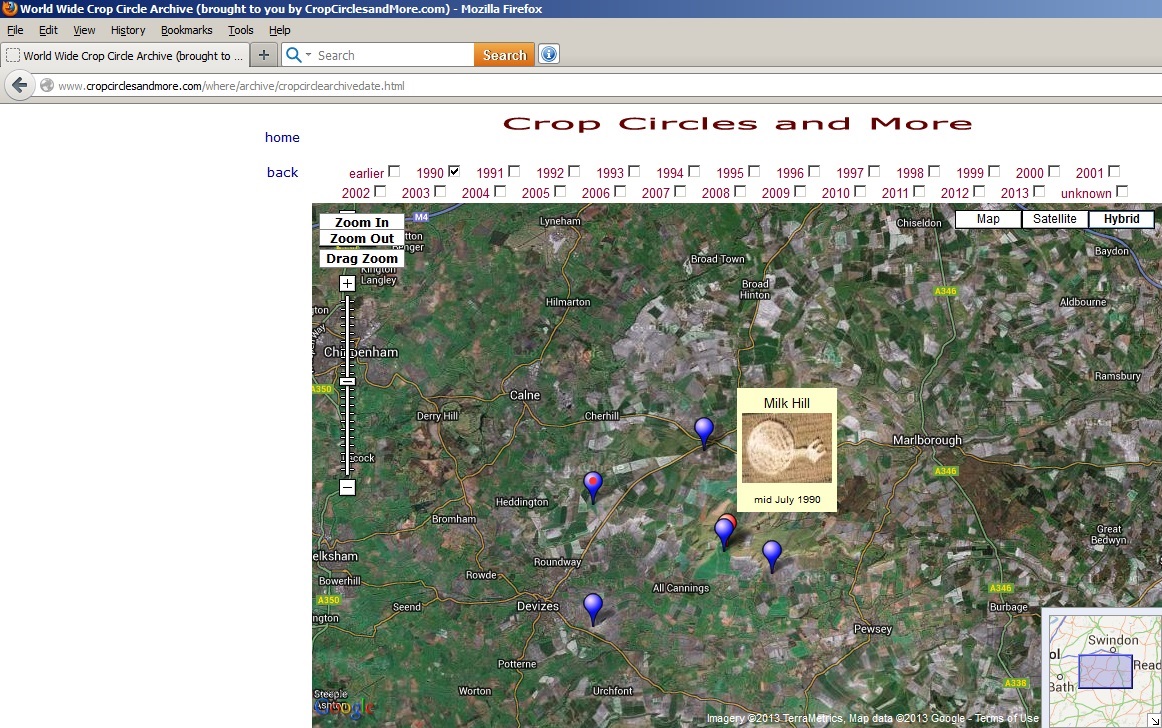
Task: Tick the unknown year checkbox
Action: 1122,191
